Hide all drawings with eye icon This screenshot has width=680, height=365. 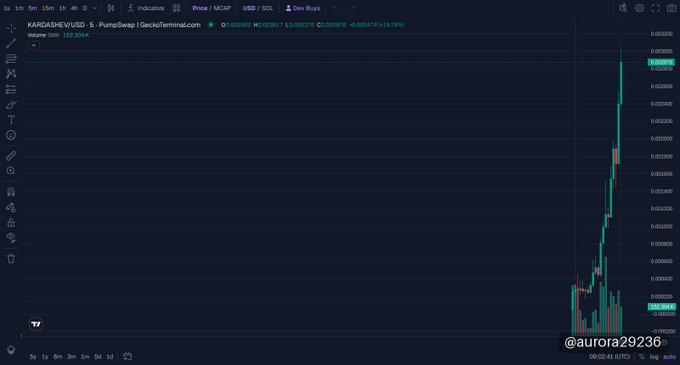point(11,238)
